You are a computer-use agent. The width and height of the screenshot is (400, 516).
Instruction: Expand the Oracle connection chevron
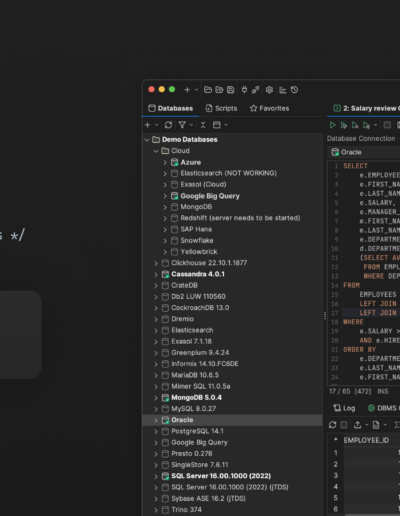(x=156, y=420)
